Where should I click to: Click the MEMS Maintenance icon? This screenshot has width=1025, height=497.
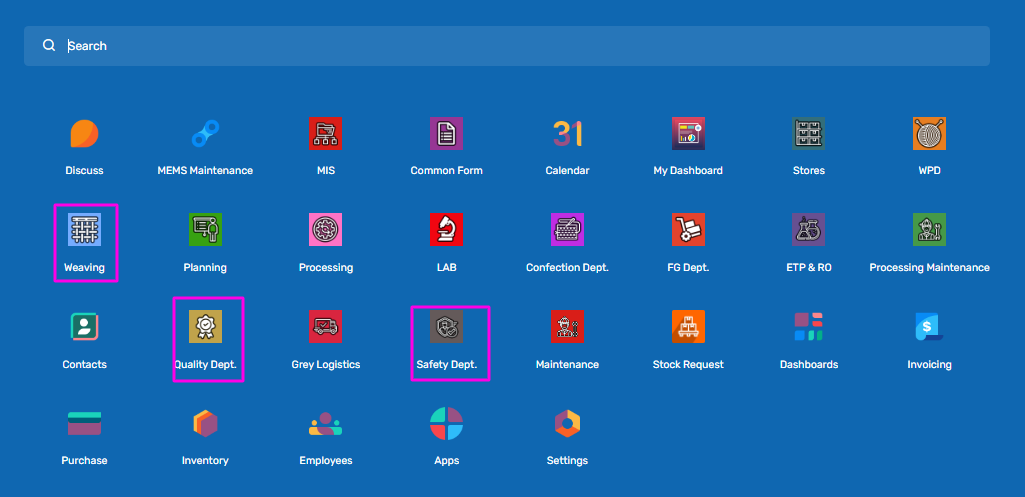point(205,134)
